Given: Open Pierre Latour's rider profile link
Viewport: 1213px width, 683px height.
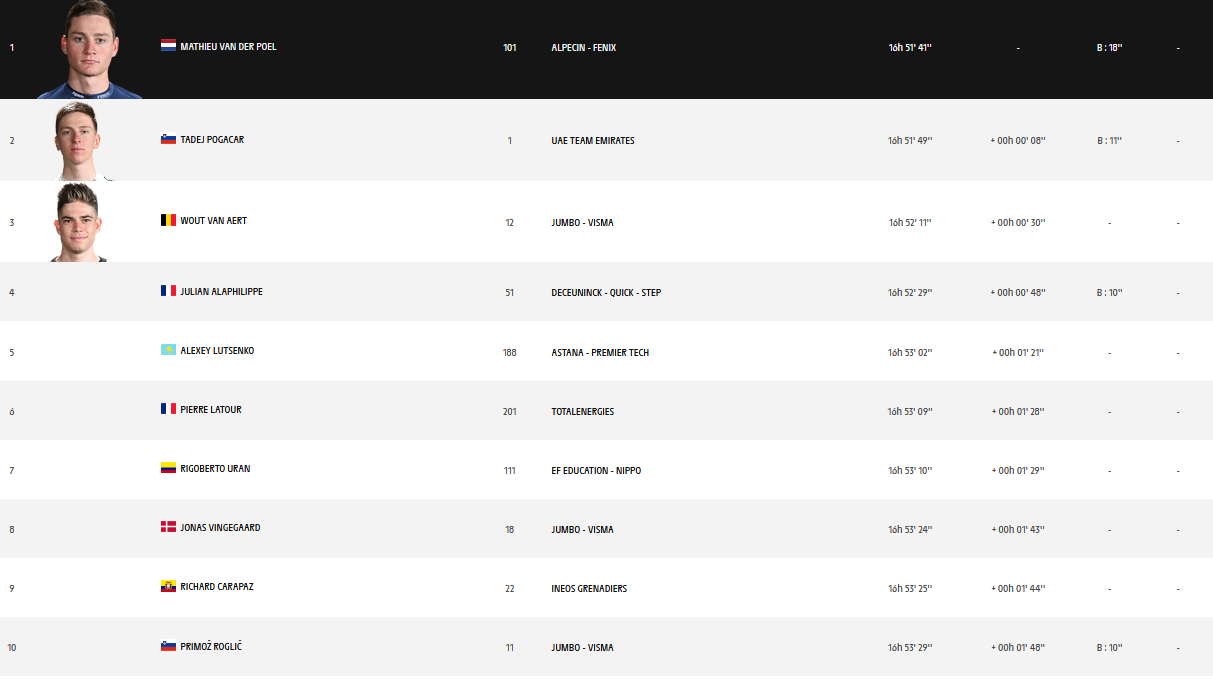Looking at the screenshot, I should pos(211,409).
